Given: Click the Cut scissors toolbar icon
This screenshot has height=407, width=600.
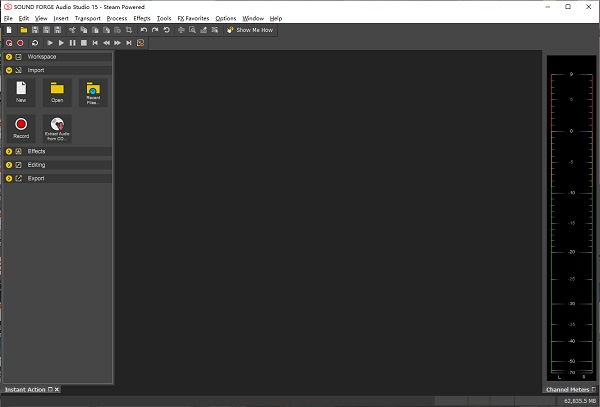Looking at the screenshot, I should tap(72, 30).
